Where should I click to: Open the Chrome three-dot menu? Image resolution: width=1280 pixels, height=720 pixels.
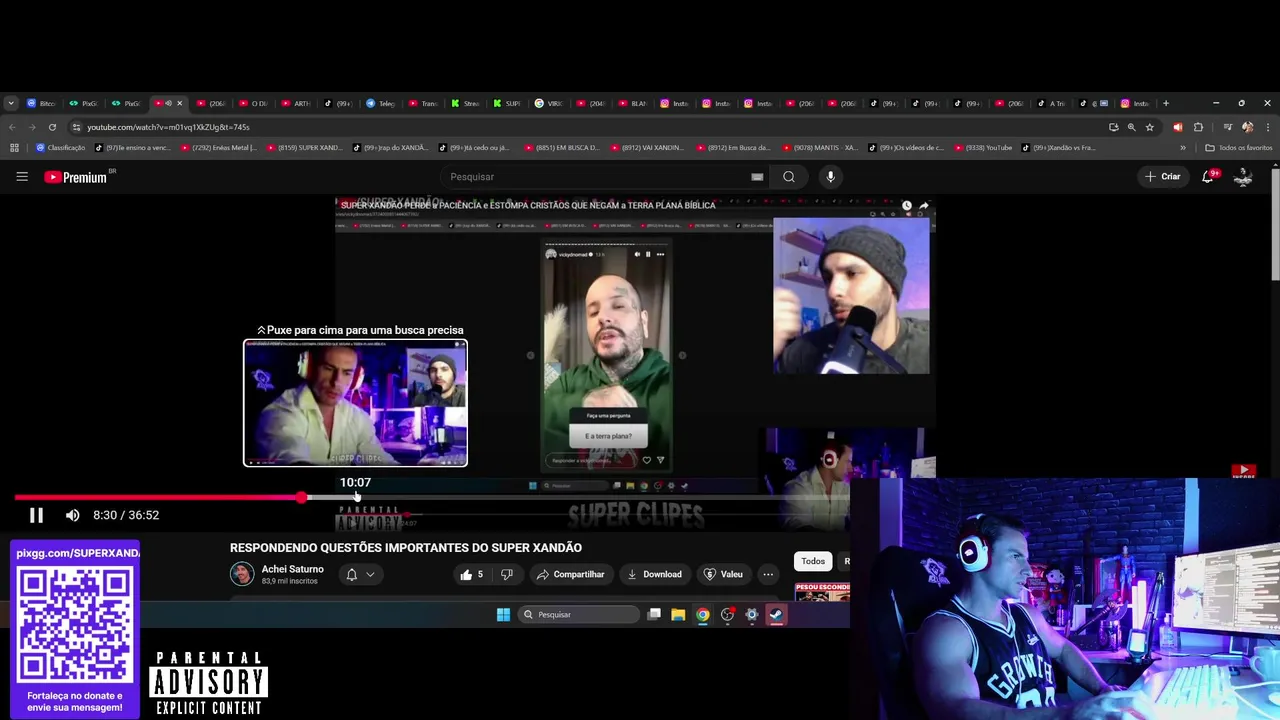pyautogui.click(x=1268, y=127)
